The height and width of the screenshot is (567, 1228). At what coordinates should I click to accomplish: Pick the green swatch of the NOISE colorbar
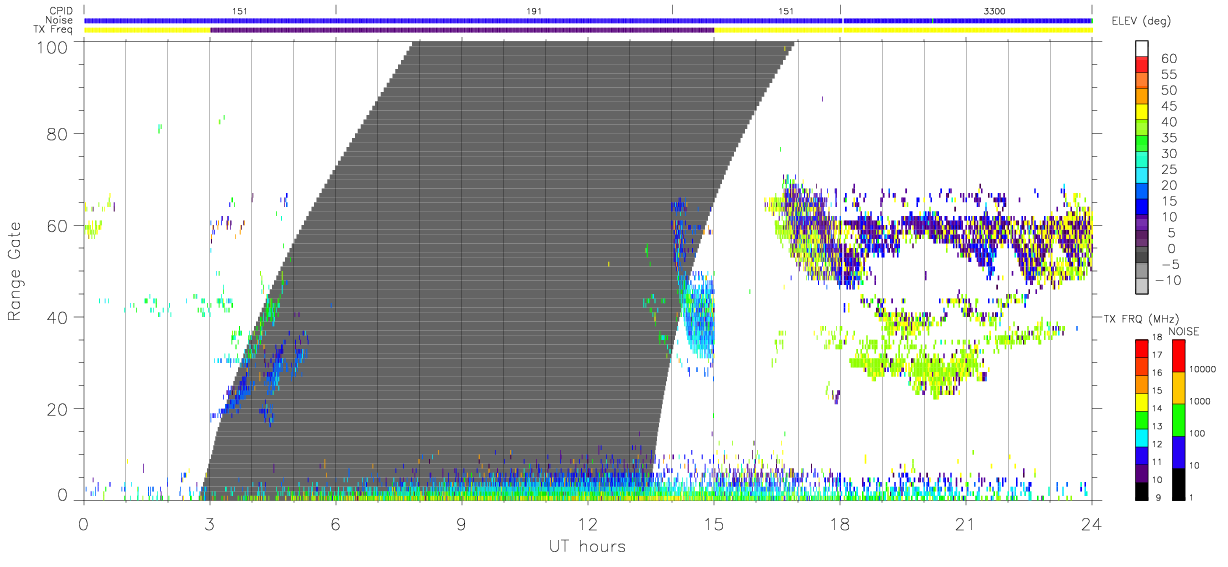click(x=1177, y=419)
